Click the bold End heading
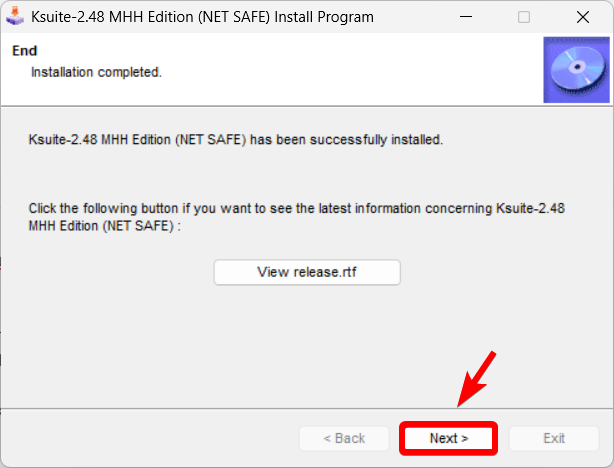 click(x=23, y=51)
